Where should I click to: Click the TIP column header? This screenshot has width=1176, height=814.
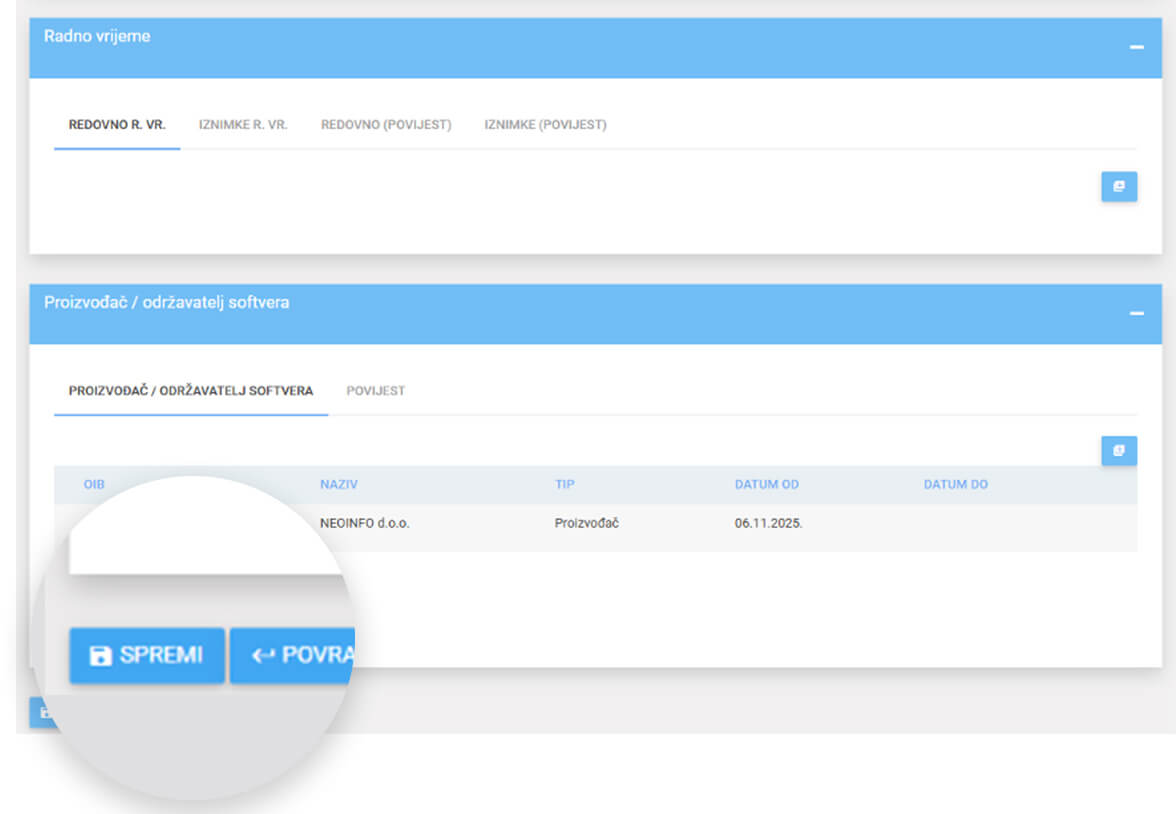coord(565,485)
